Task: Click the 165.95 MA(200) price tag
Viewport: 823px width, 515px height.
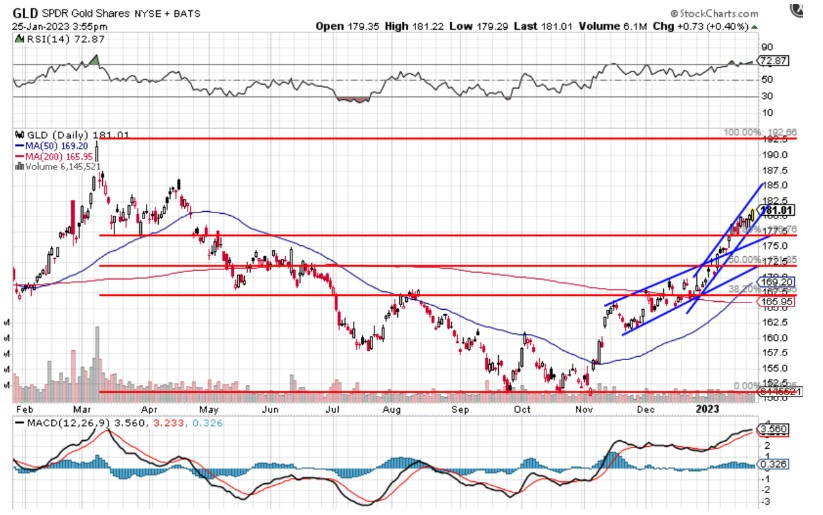Action: 776,301
